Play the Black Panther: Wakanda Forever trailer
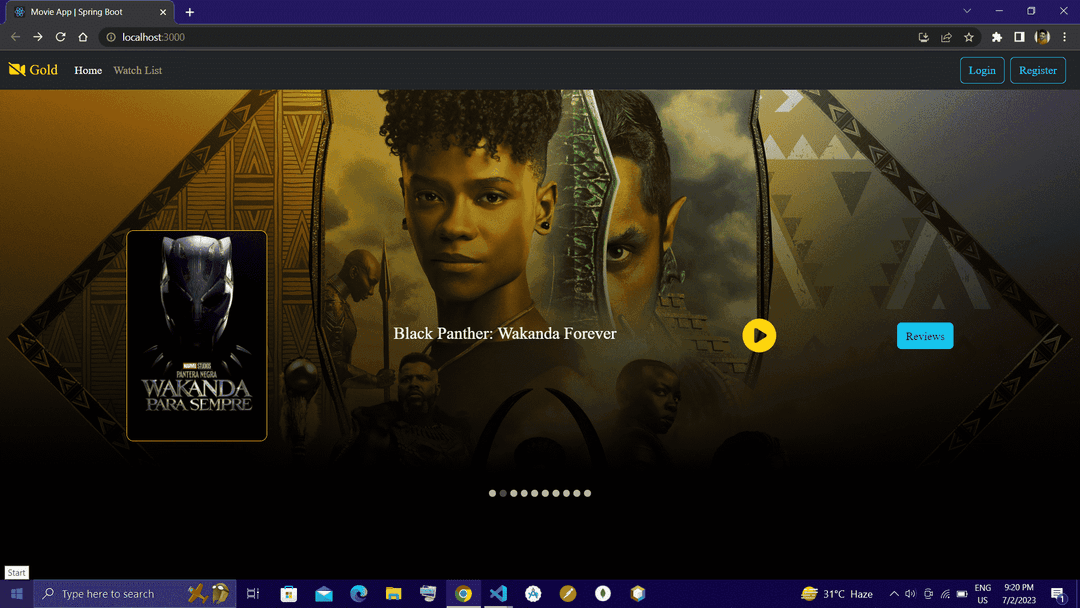This screenshot has width=1080, height=608. coord(759,336)
